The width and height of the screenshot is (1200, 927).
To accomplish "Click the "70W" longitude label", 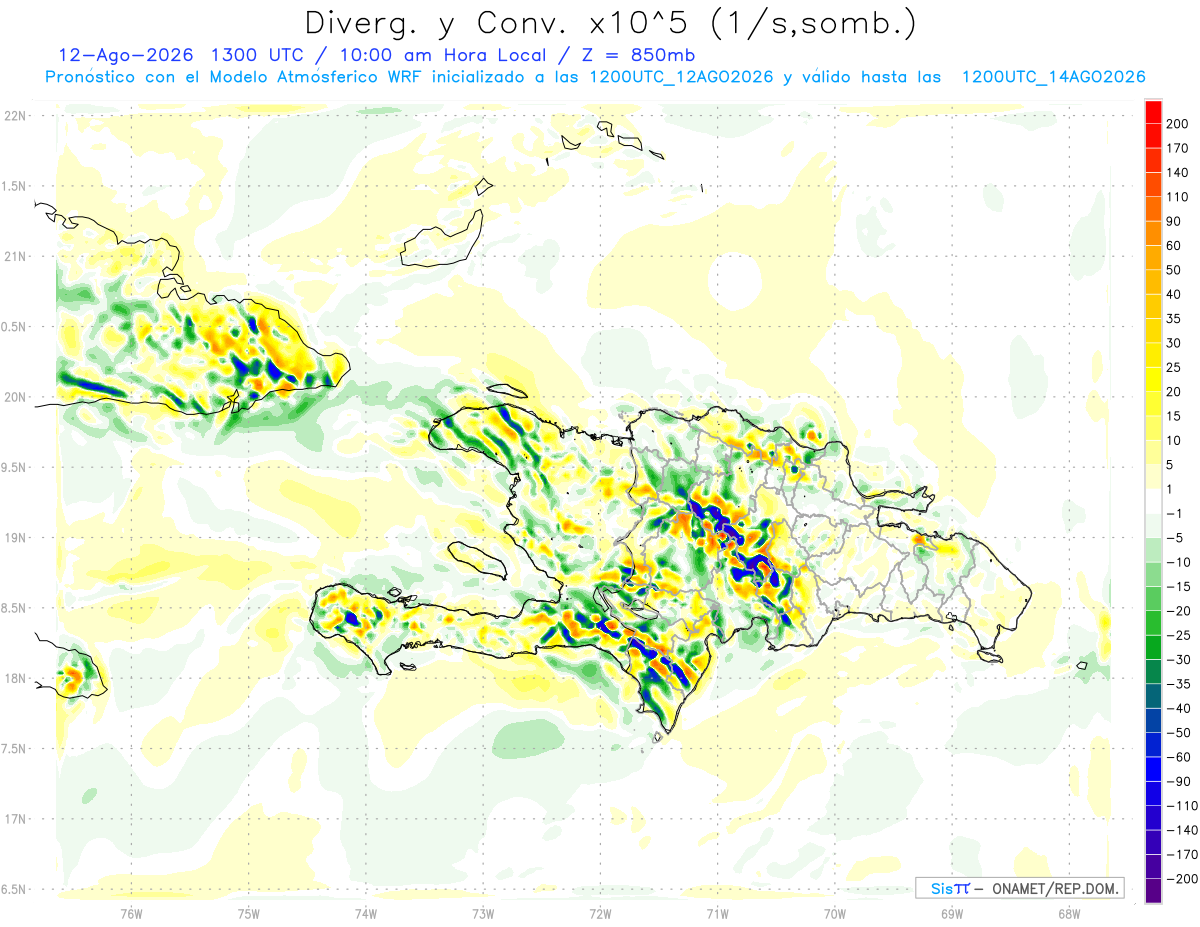I will click(x=835, y=913).
